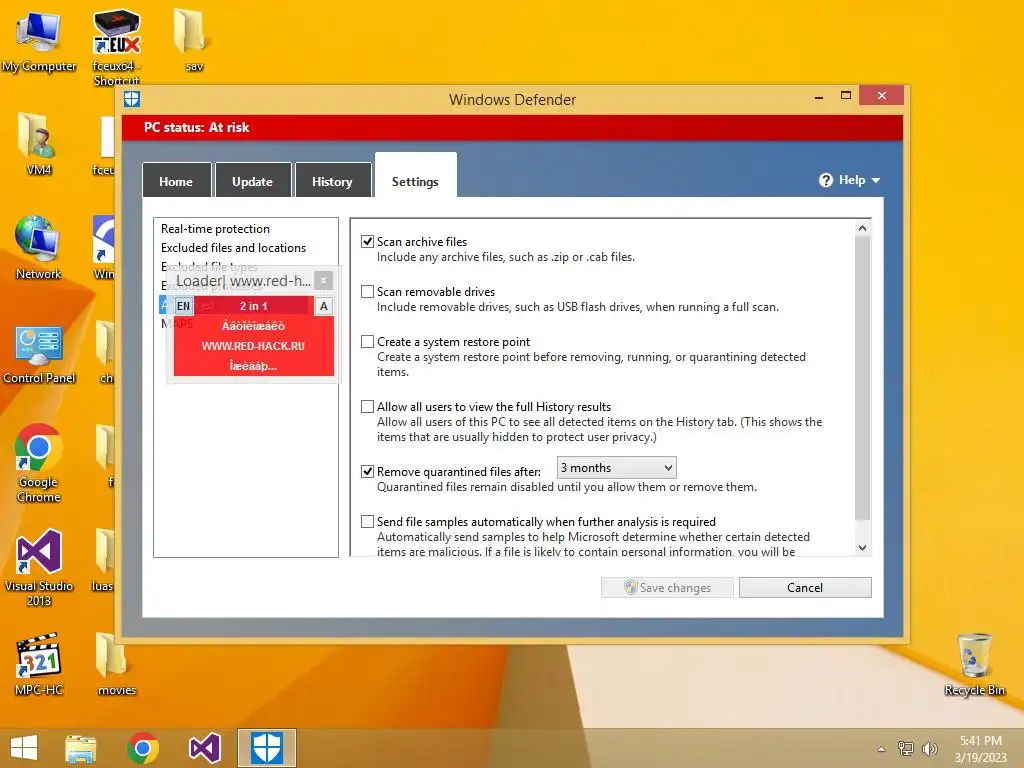Click the A button in loader popup
Screen dimensions: 1024x768
(x=324, y=306)
